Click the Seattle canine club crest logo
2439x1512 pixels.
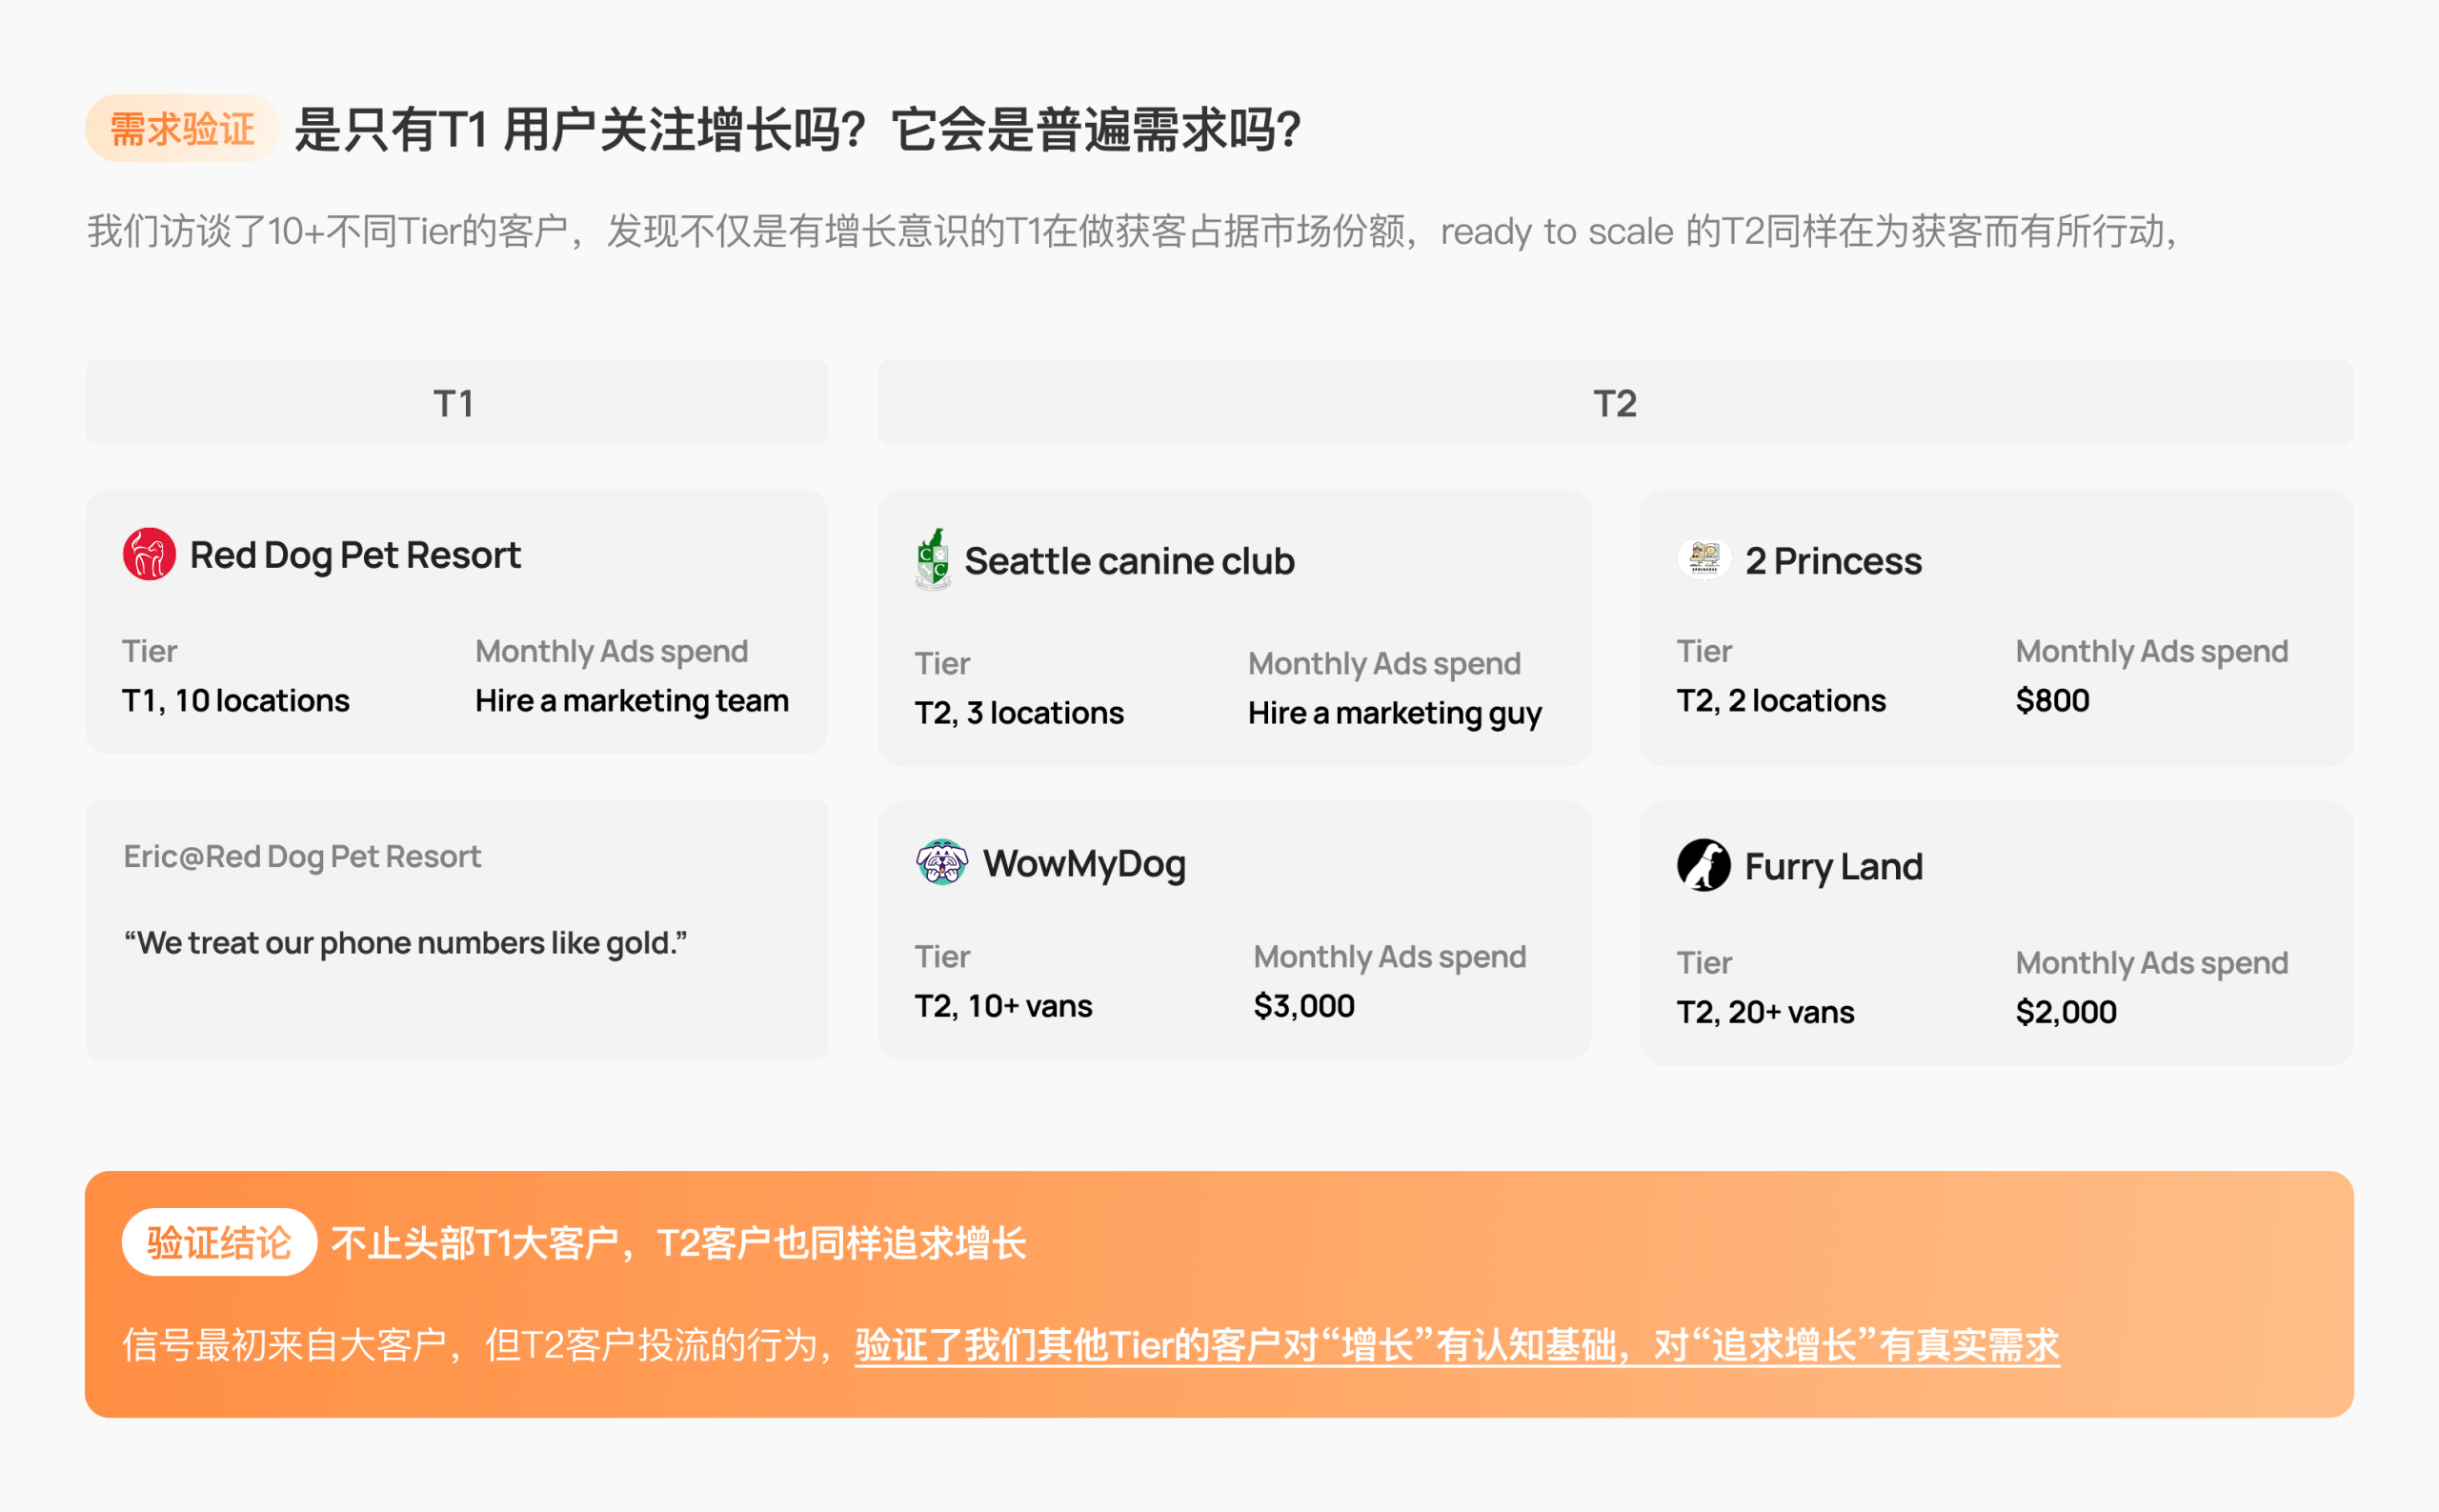pos(933,559)
